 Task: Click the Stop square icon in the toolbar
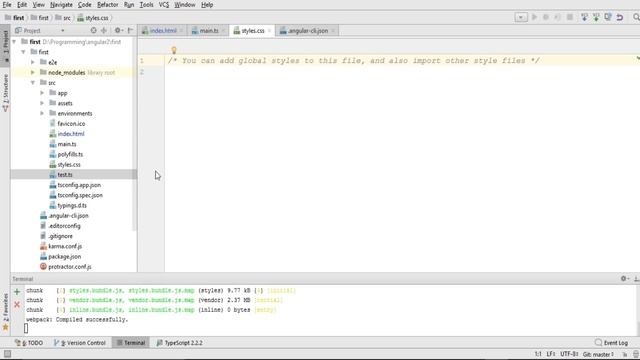point(570,17)
